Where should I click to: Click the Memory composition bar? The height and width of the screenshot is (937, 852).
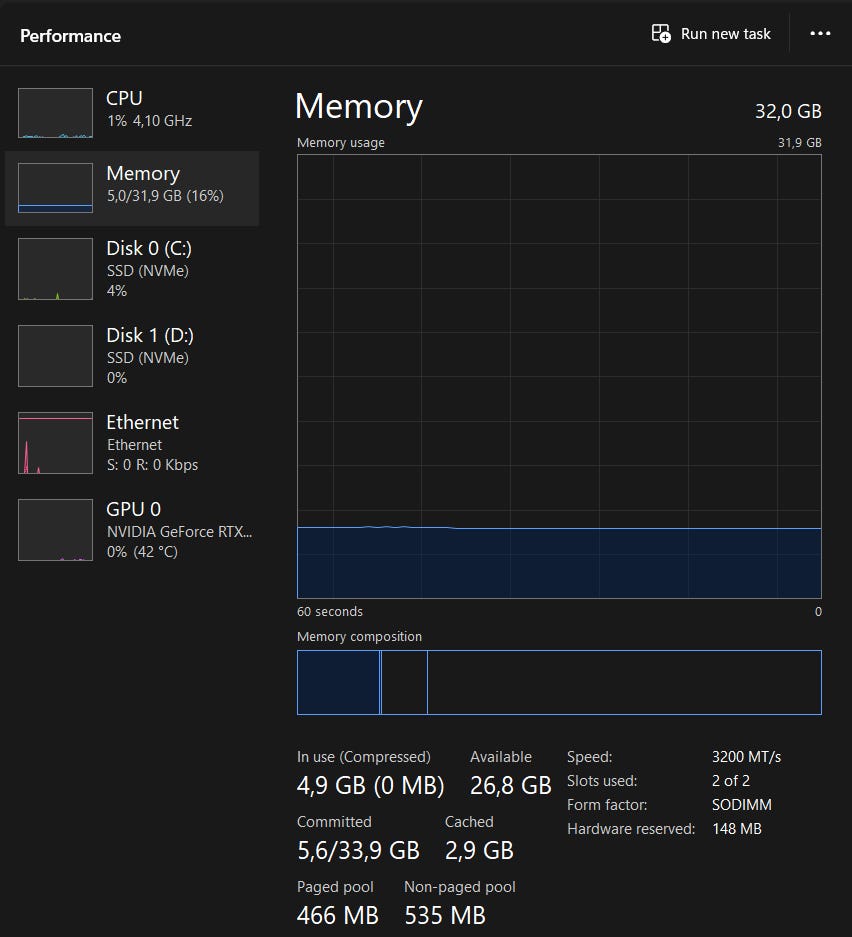tap(559, 682)
